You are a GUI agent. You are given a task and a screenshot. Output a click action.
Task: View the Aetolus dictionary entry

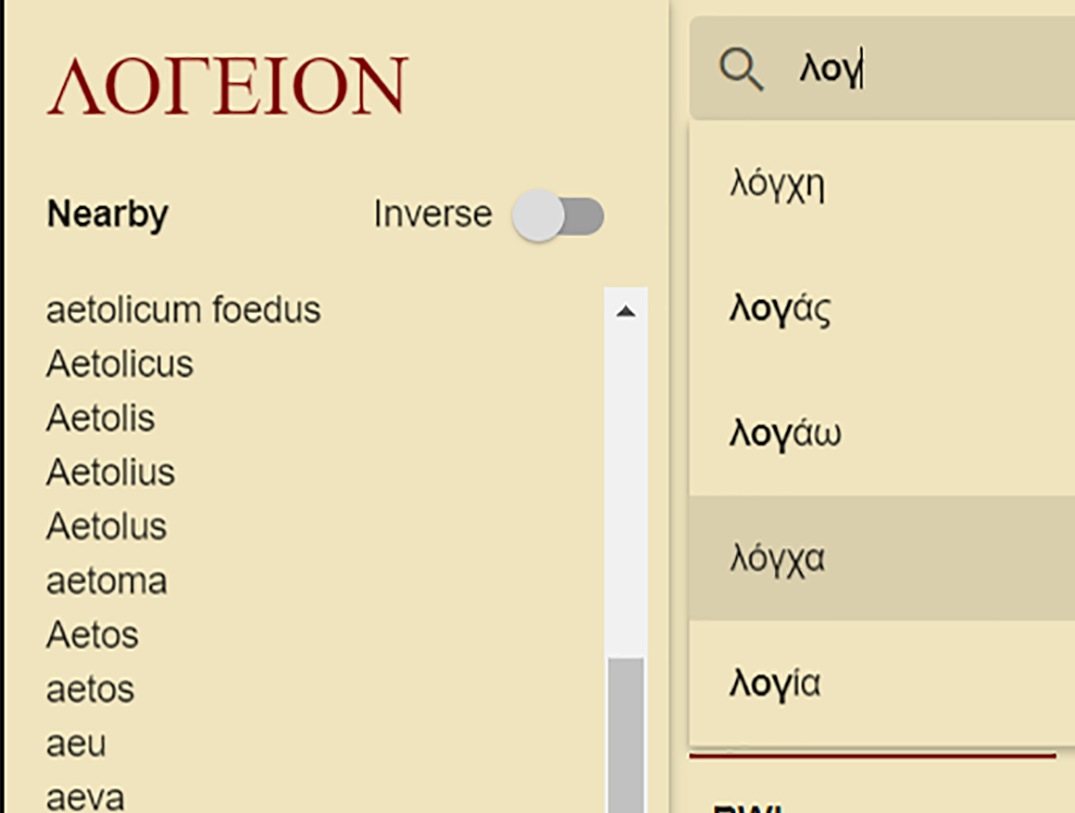tap(106, 526)
